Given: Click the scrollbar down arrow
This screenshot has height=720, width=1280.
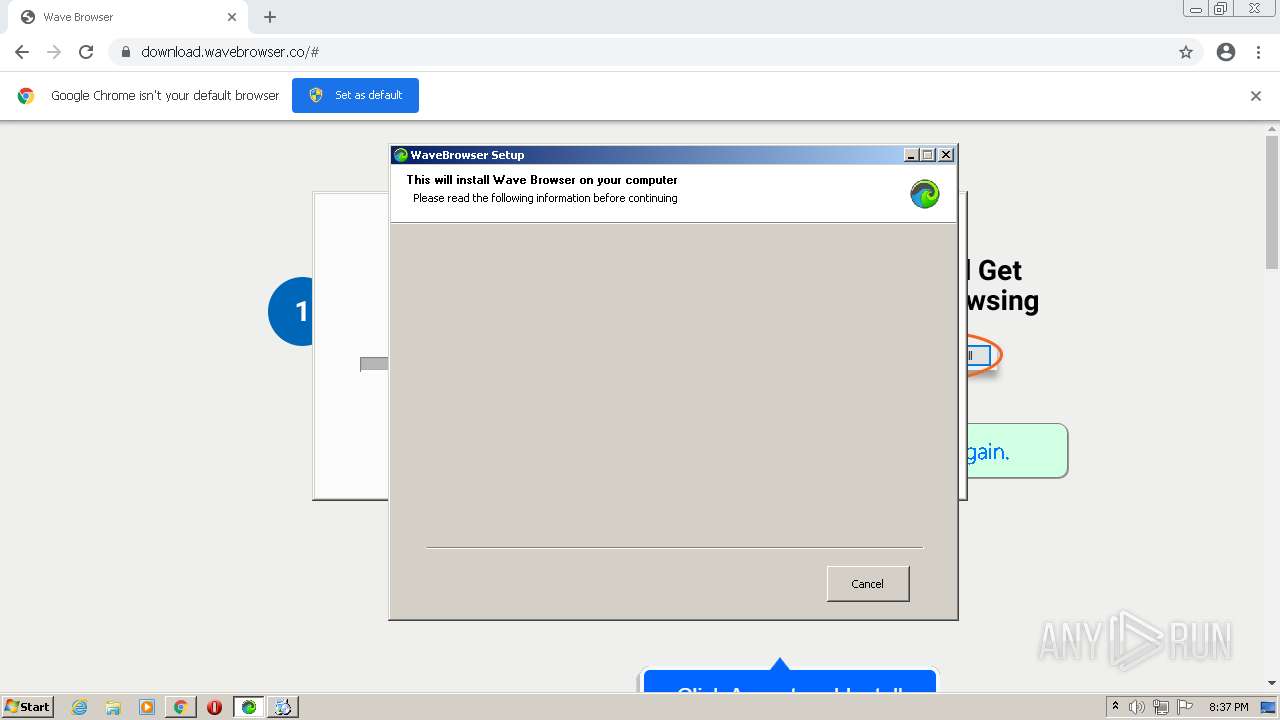Looking at the screenshot, I should click(1272, 683).
